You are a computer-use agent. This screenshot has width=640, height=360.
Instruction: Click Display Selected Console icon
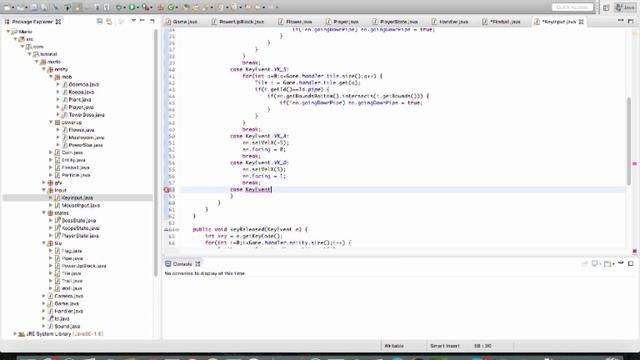(596, 264)
